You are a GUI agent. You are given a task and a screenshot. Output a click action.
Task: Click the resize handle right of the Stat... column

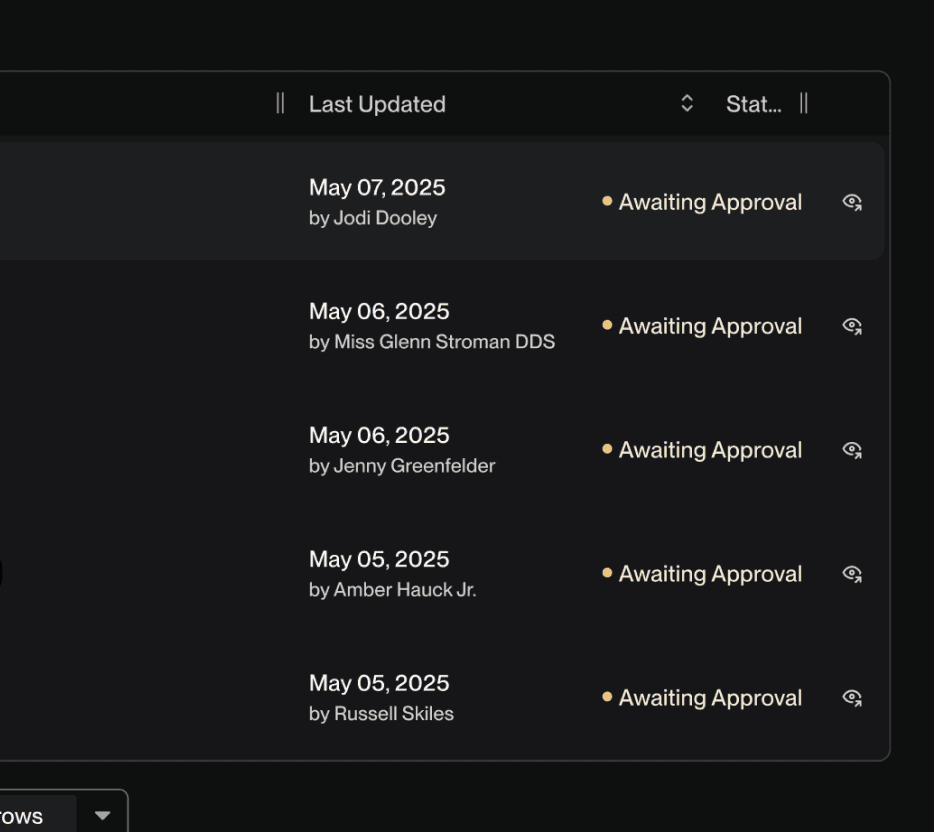[803, 104]
